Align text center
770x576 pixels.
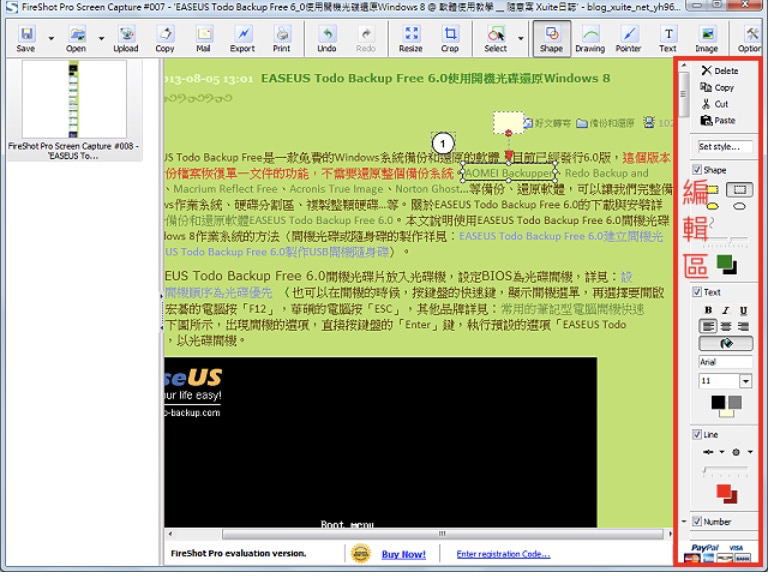click(726, 326)
